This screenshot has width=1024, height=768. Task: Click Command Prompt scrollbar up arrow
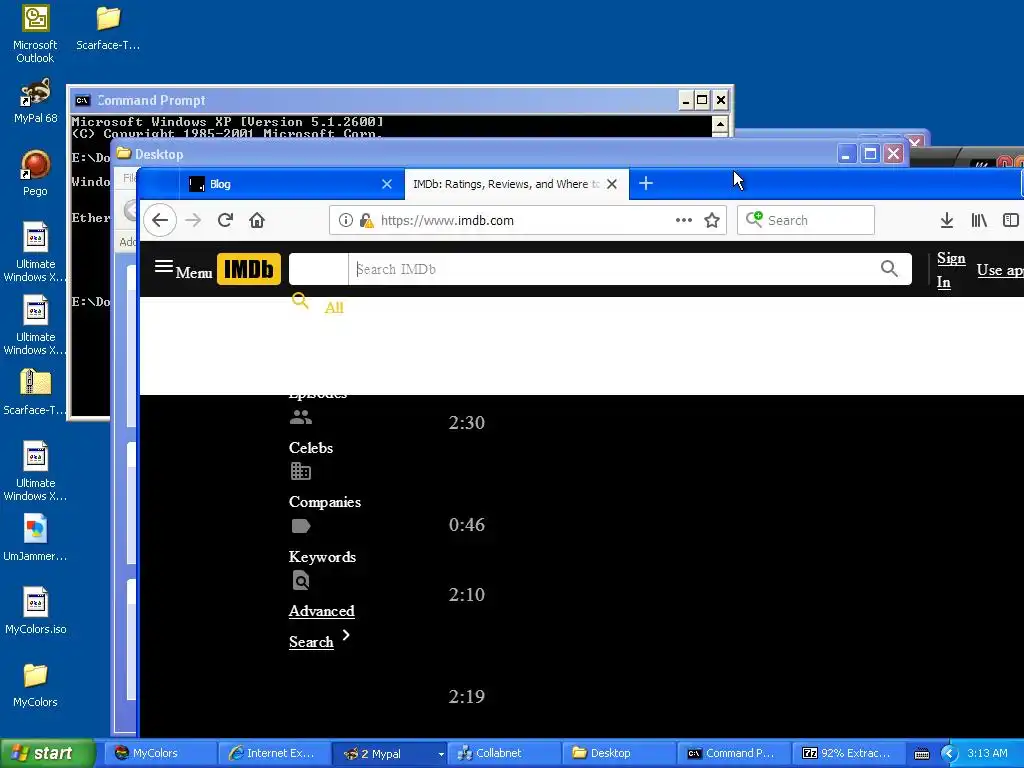(720, 123)
